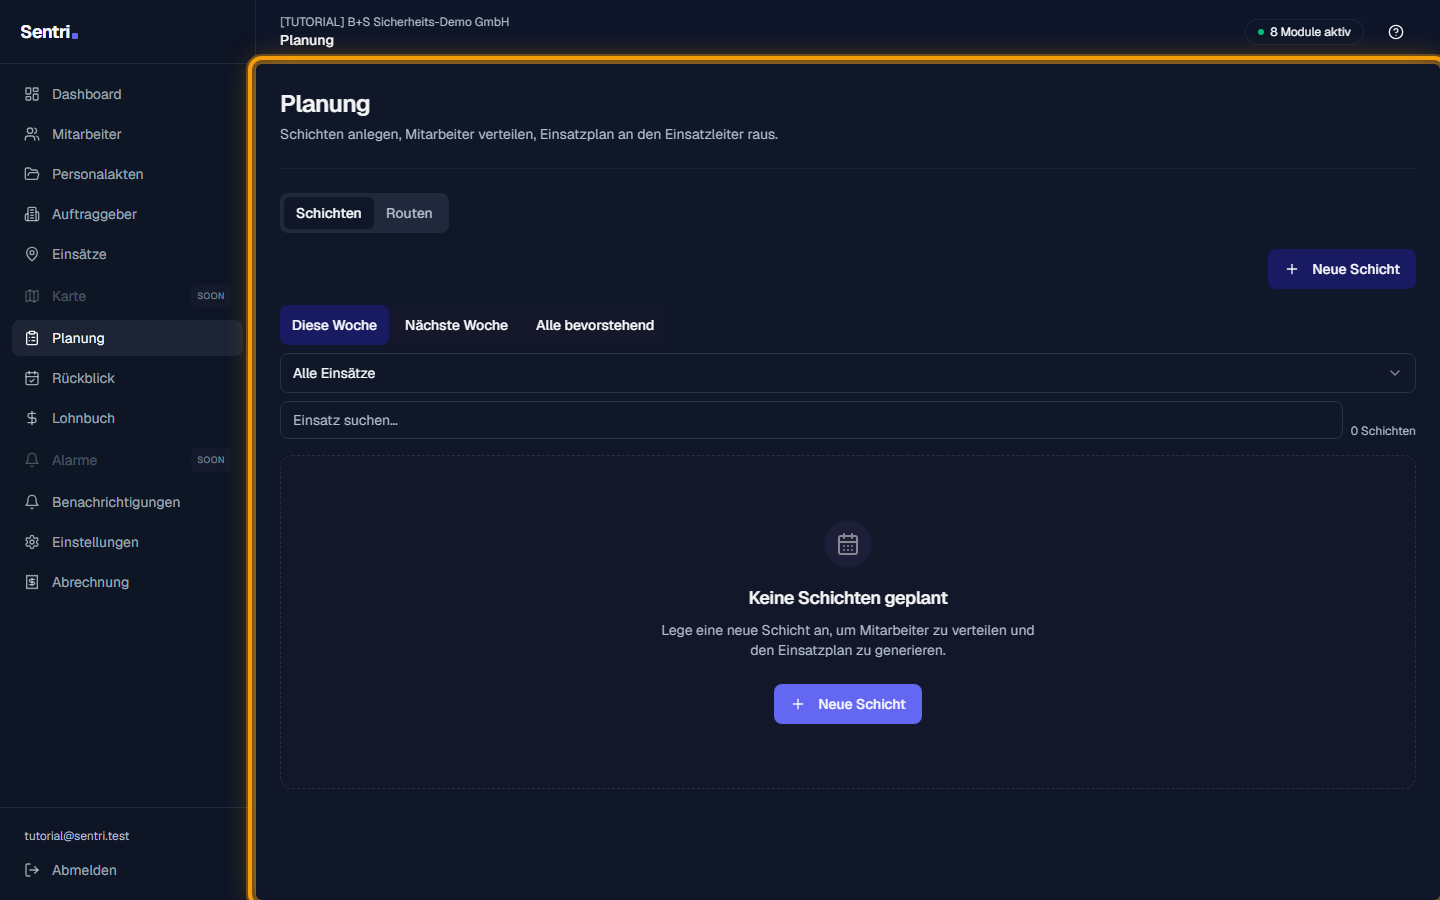Click the Dashboard grid icon in sidebar
The height and width of the screenshot is (900, 1440).
[x=32, y=94]
